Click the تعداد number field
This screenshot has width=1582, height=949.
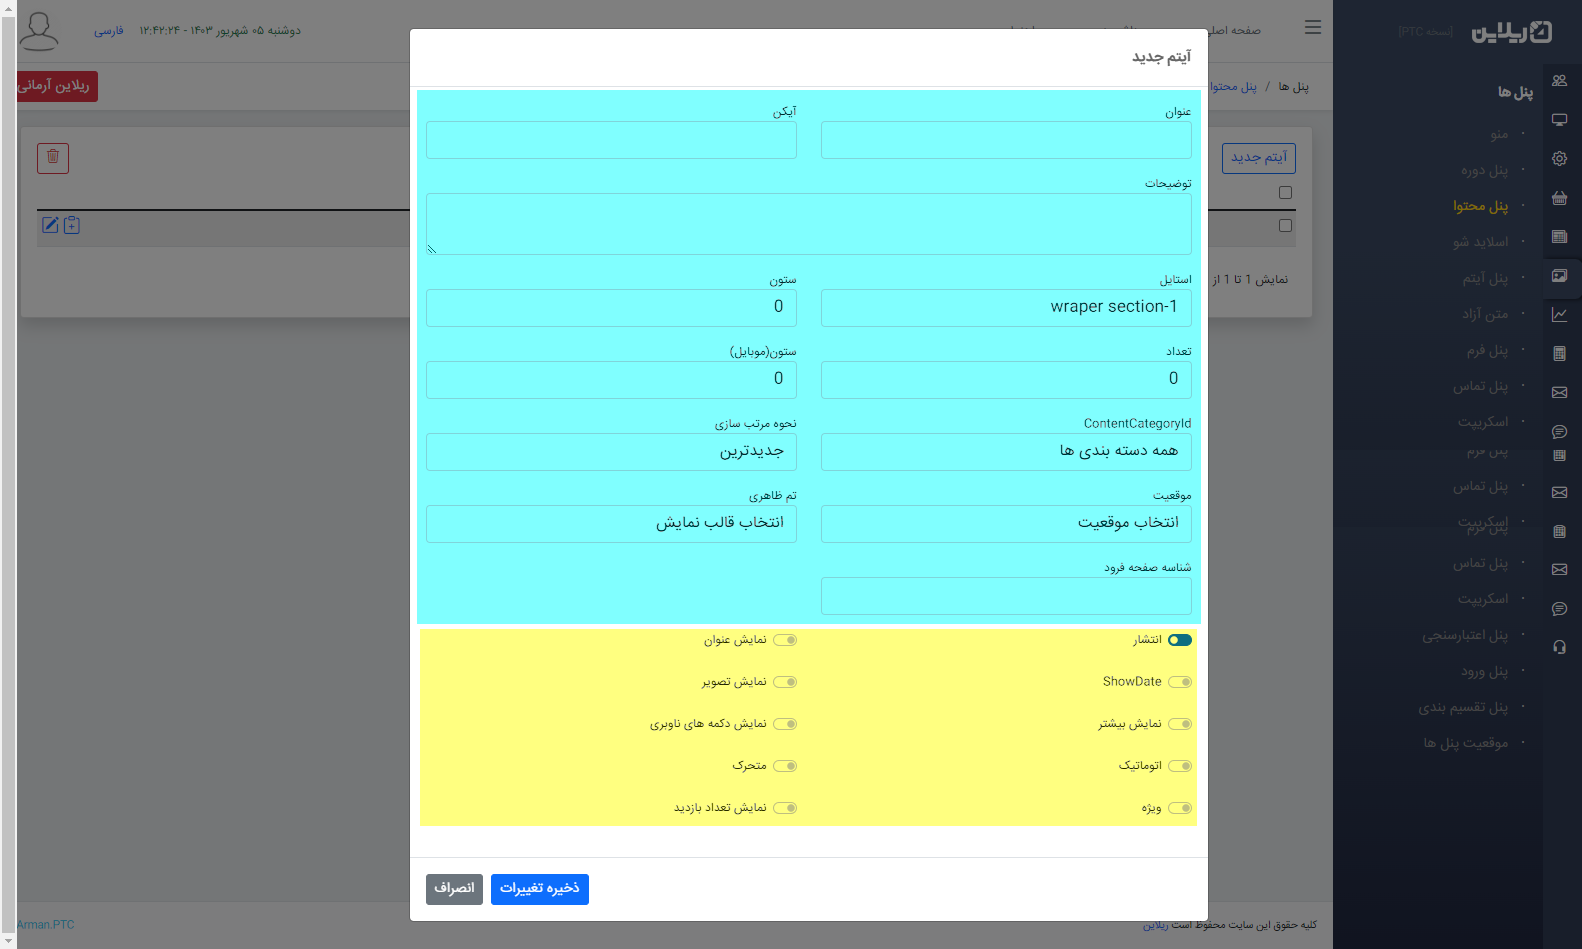1006,380
